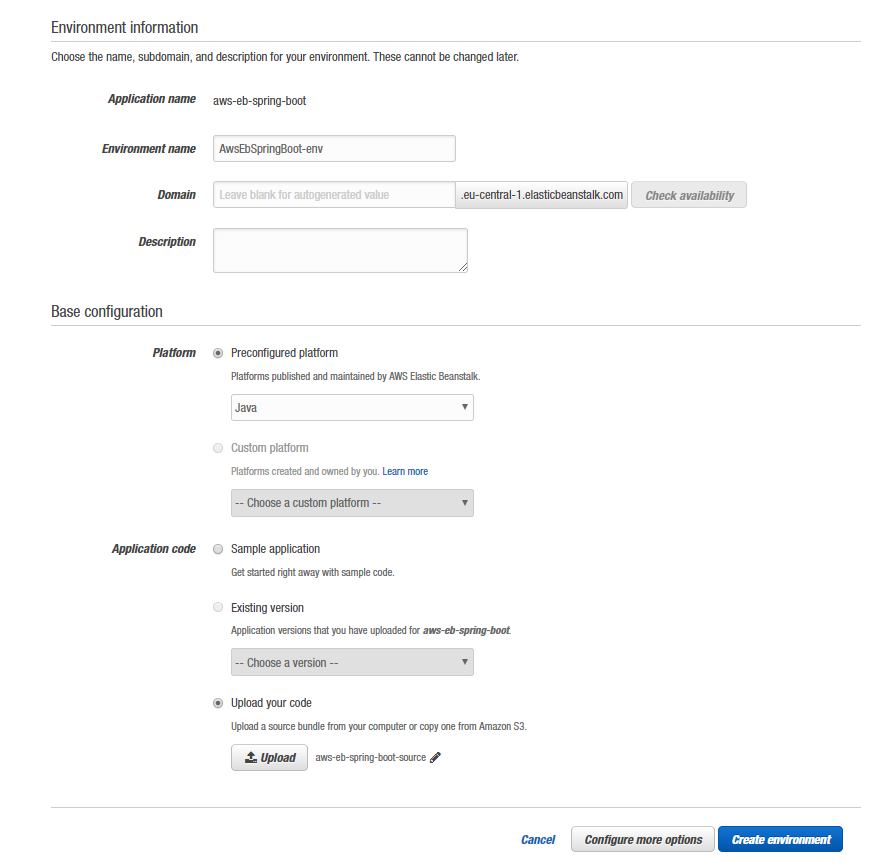Expand the Choose a version dropdown
Viewport: 879px width, 867px height.
[x=352, y=662]
